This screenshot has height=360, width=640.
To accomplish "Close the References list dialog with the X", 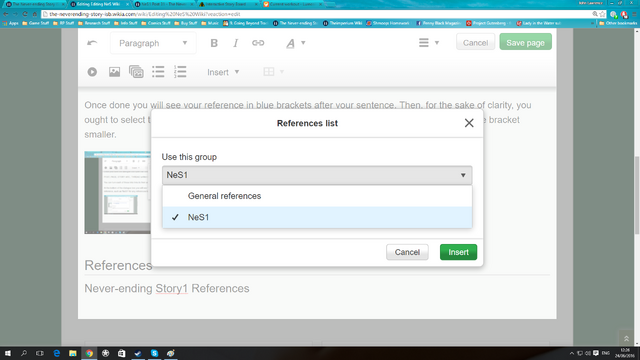I will tap(469, 123).
